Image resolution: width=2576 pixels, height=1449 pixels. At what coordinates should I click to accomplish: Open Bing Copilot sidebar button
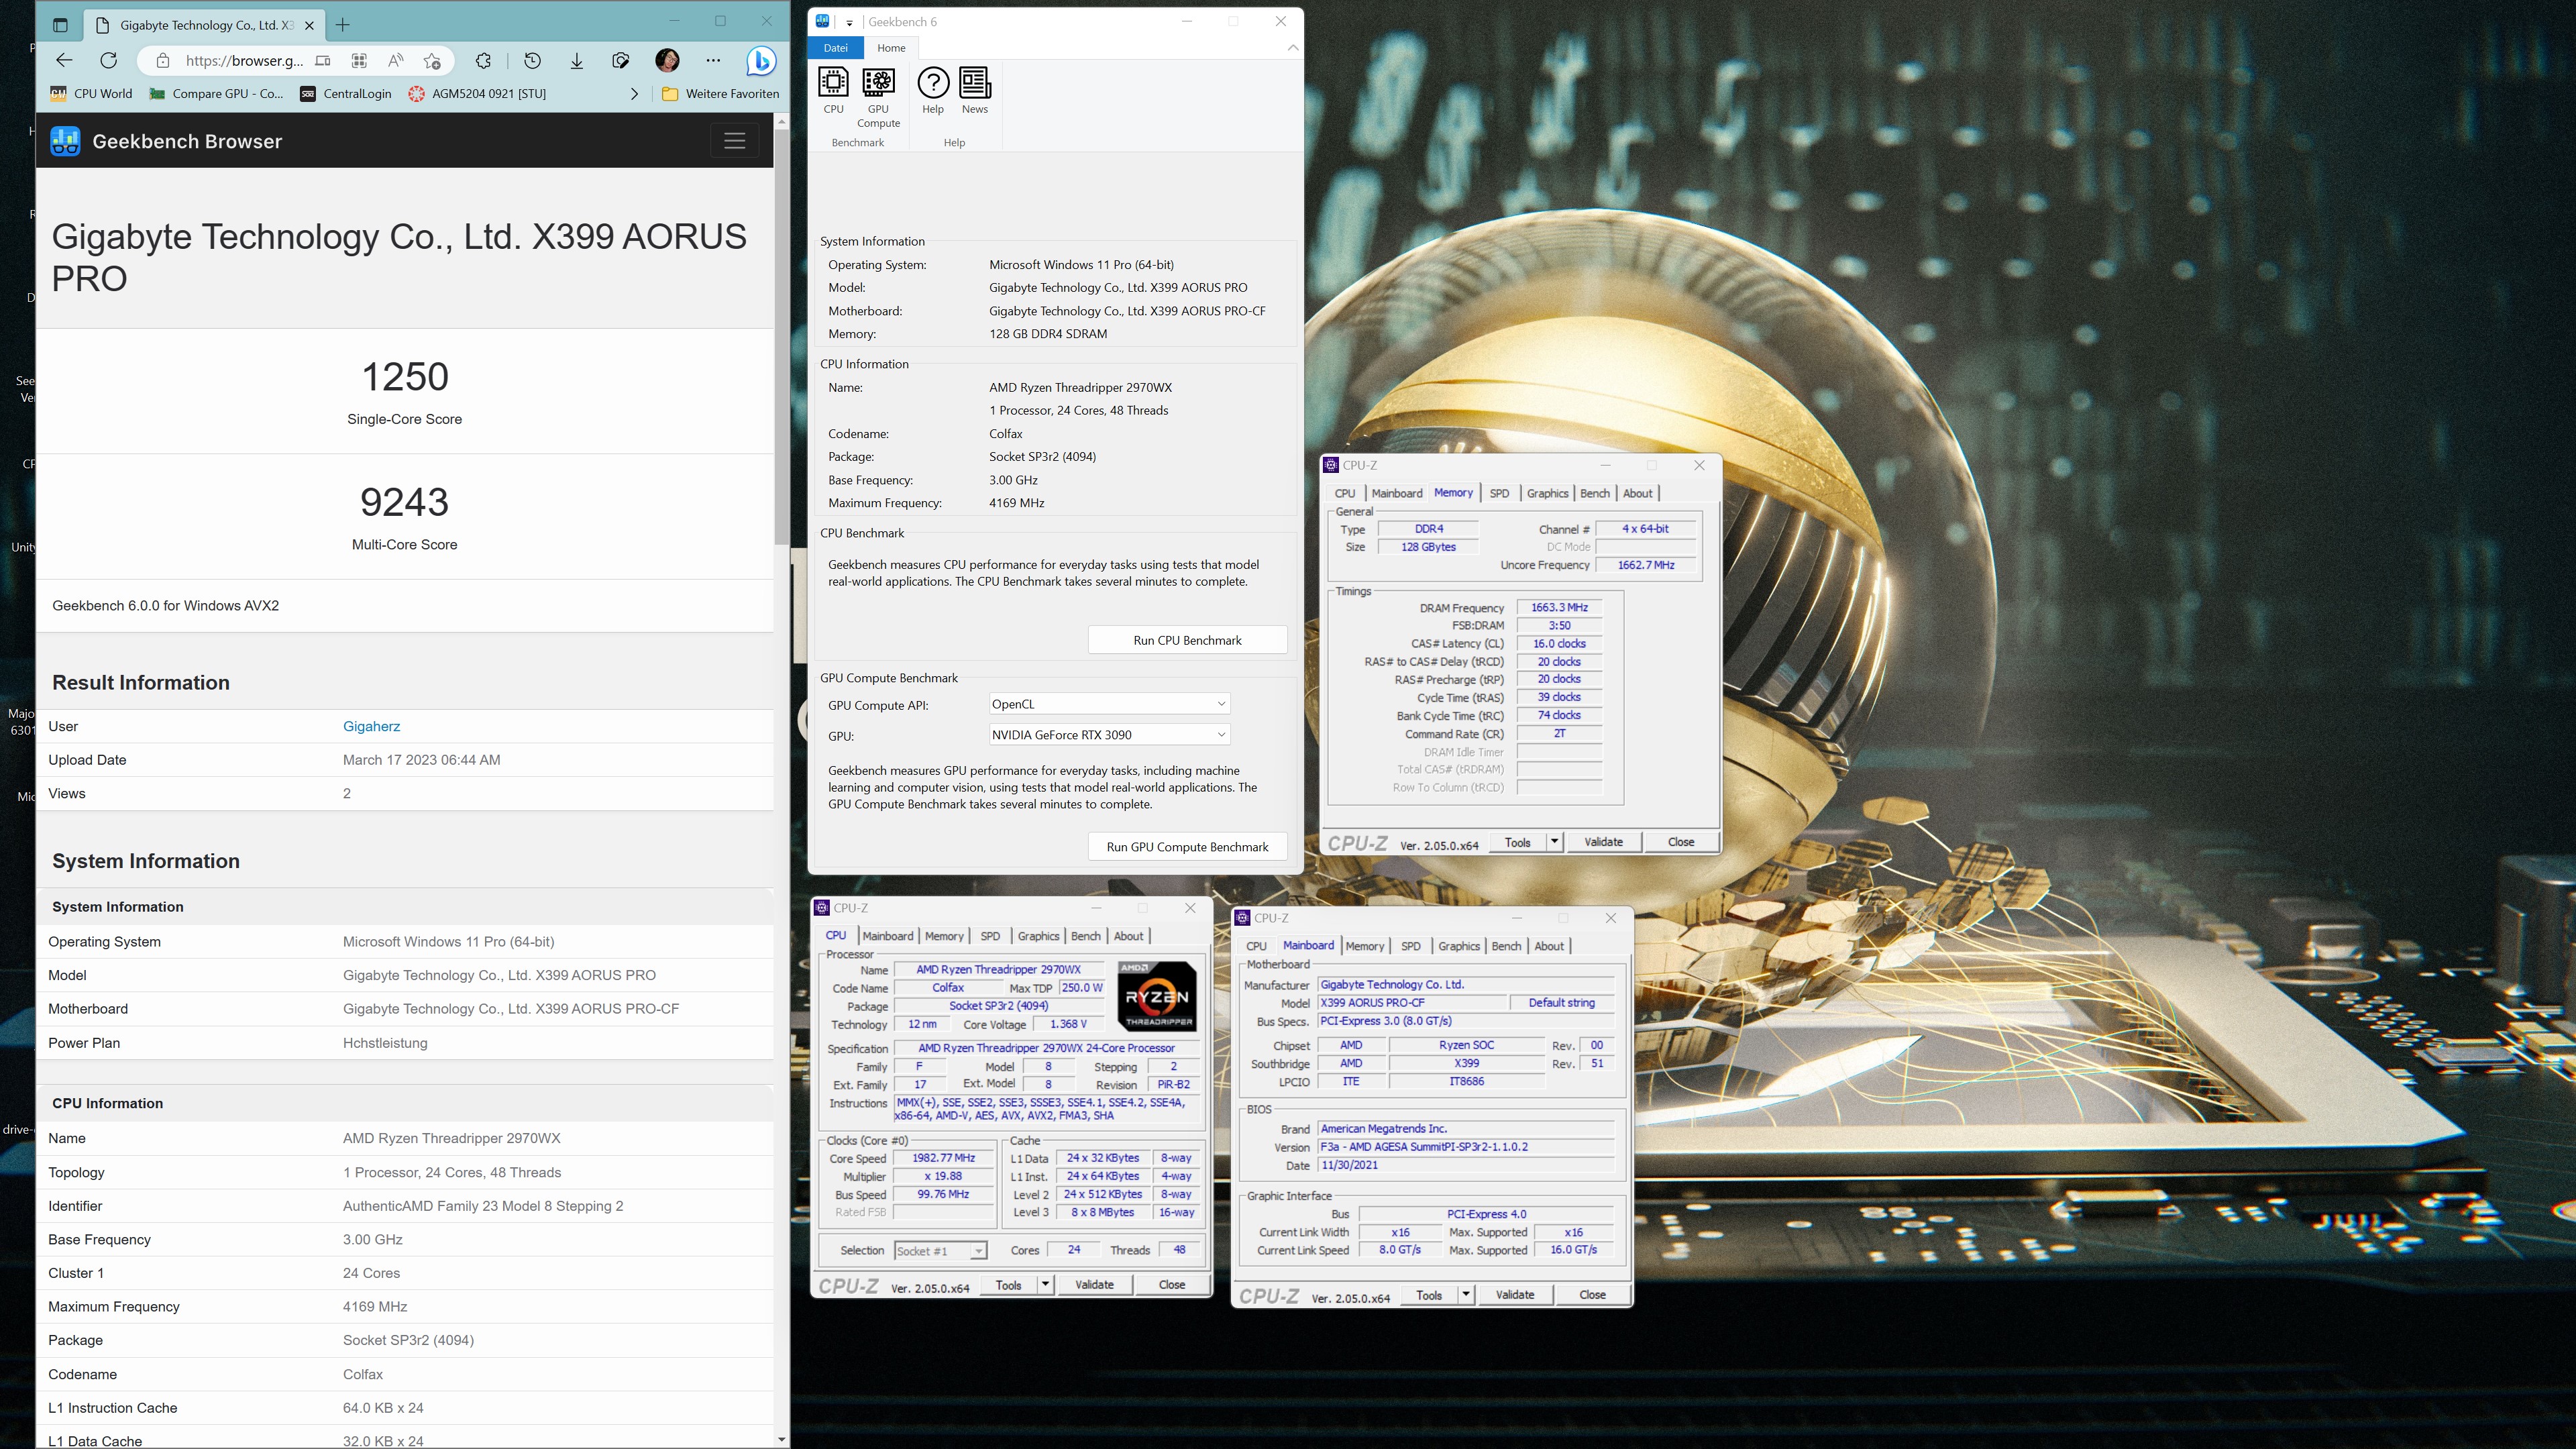coord(761,61)
